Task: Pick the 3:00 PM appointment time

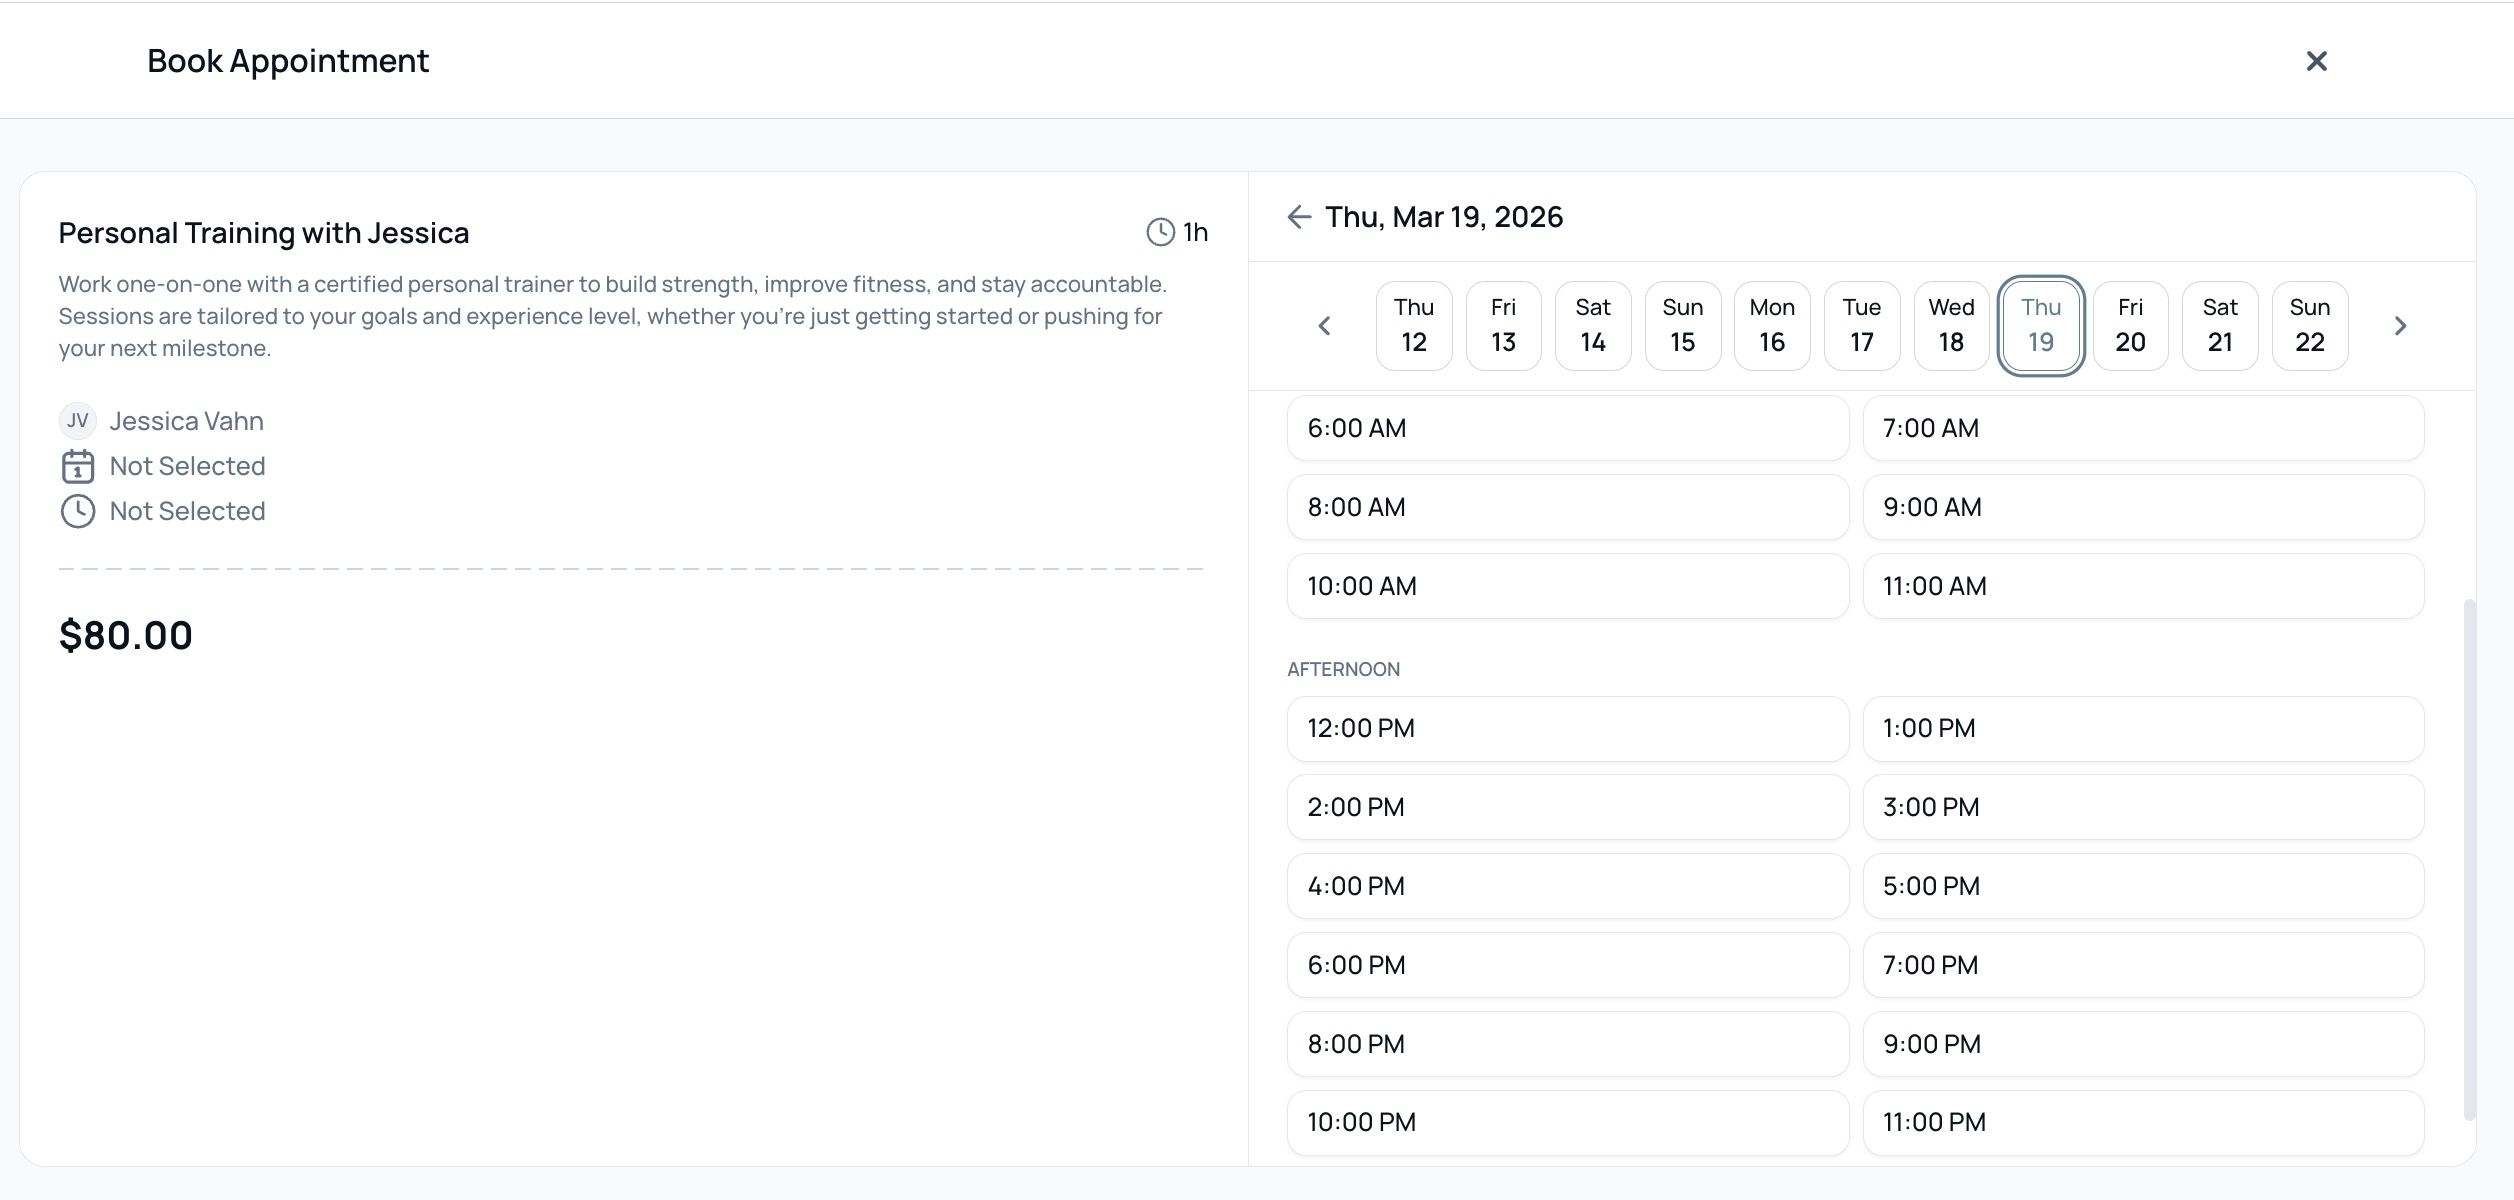Action: pos(2142,807)
